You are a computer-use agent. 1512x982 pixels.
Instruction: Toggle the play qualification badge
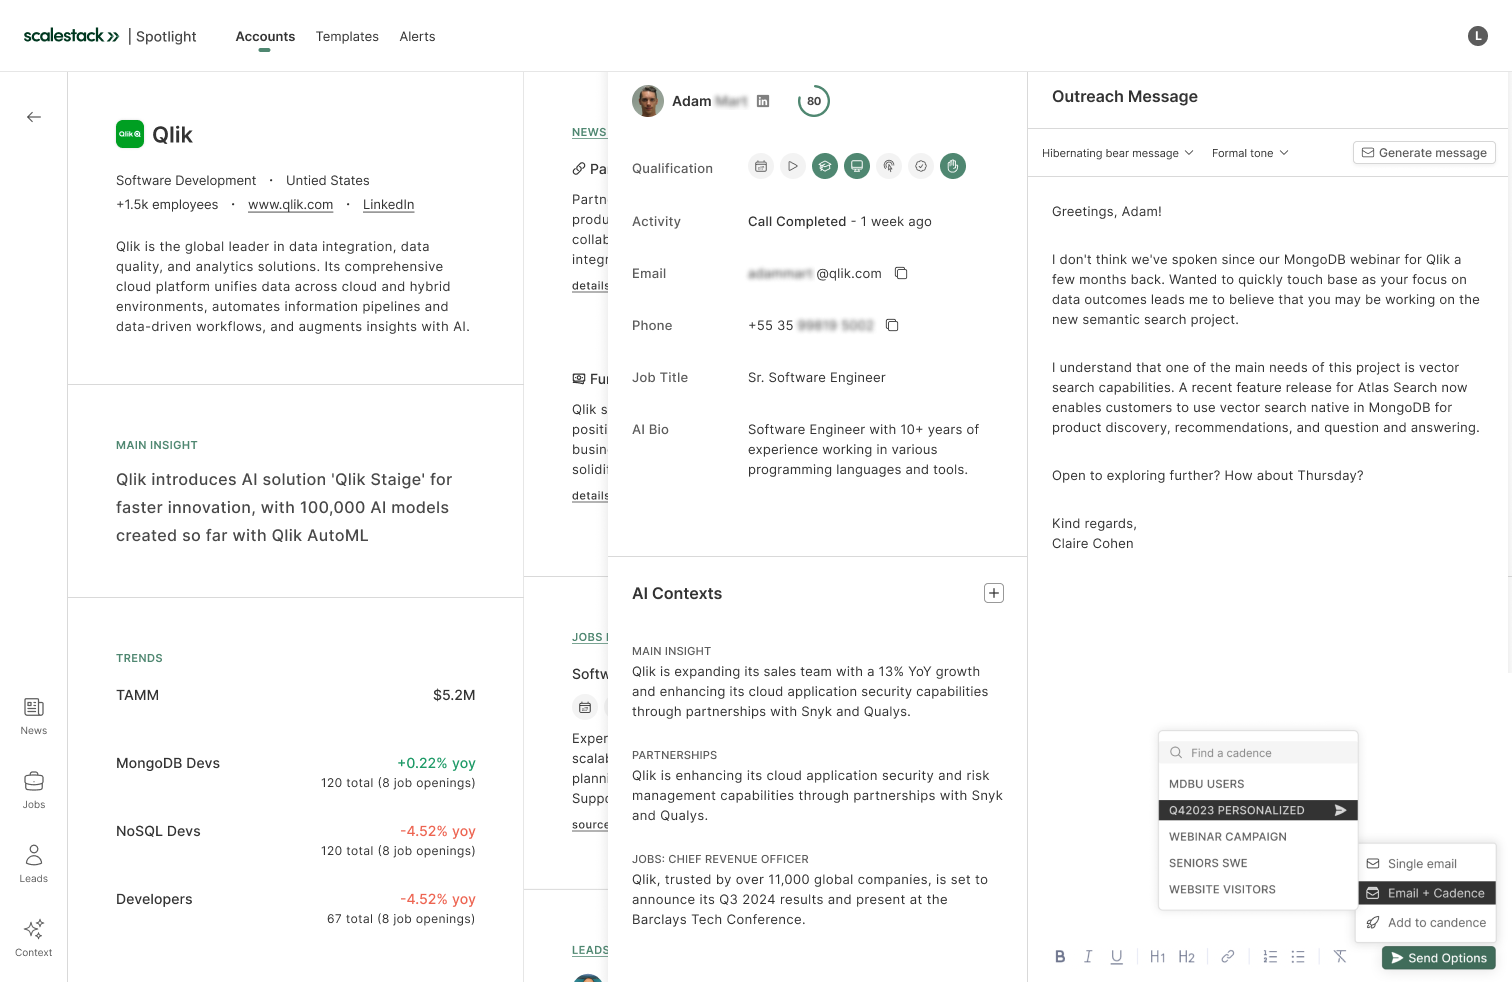(793, 166)
